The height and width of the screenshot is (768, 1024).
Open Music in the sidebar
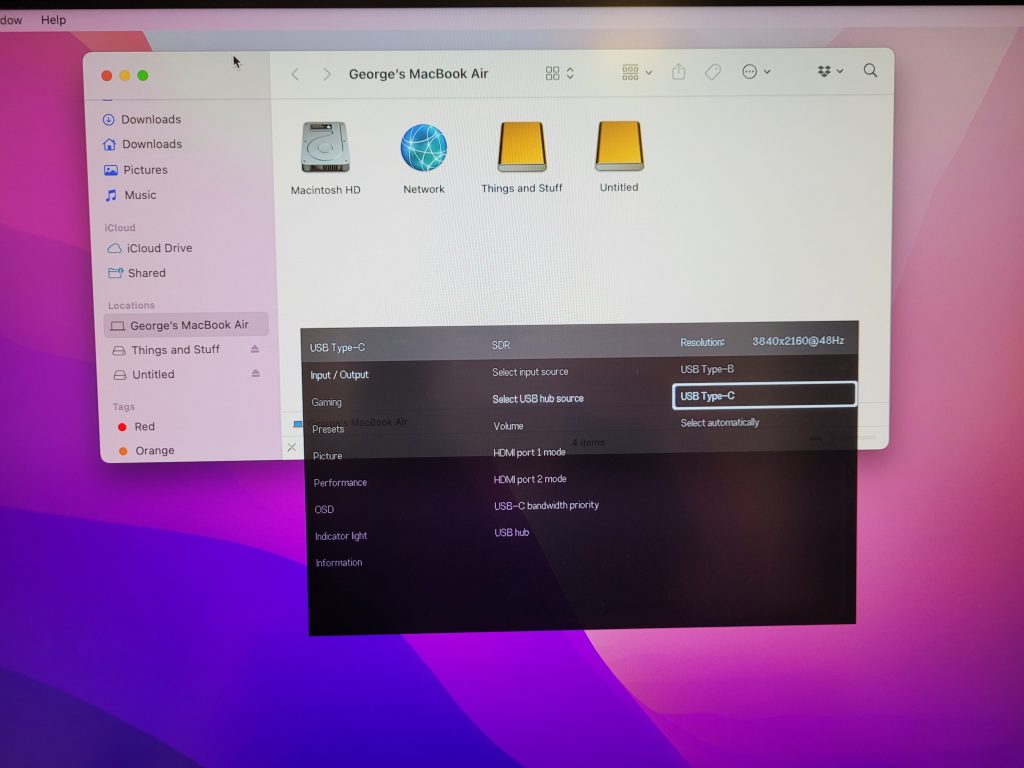[131, 195]
